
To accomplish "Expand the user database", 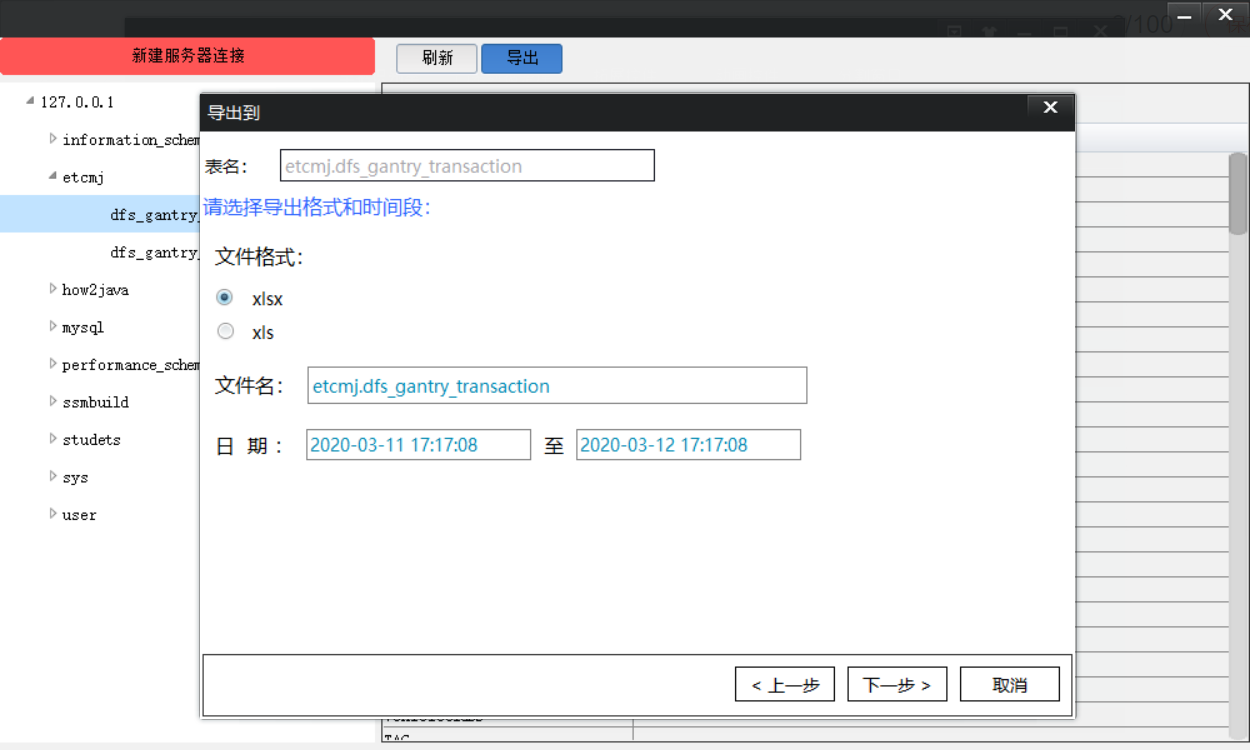I will [x=53, y=514].
